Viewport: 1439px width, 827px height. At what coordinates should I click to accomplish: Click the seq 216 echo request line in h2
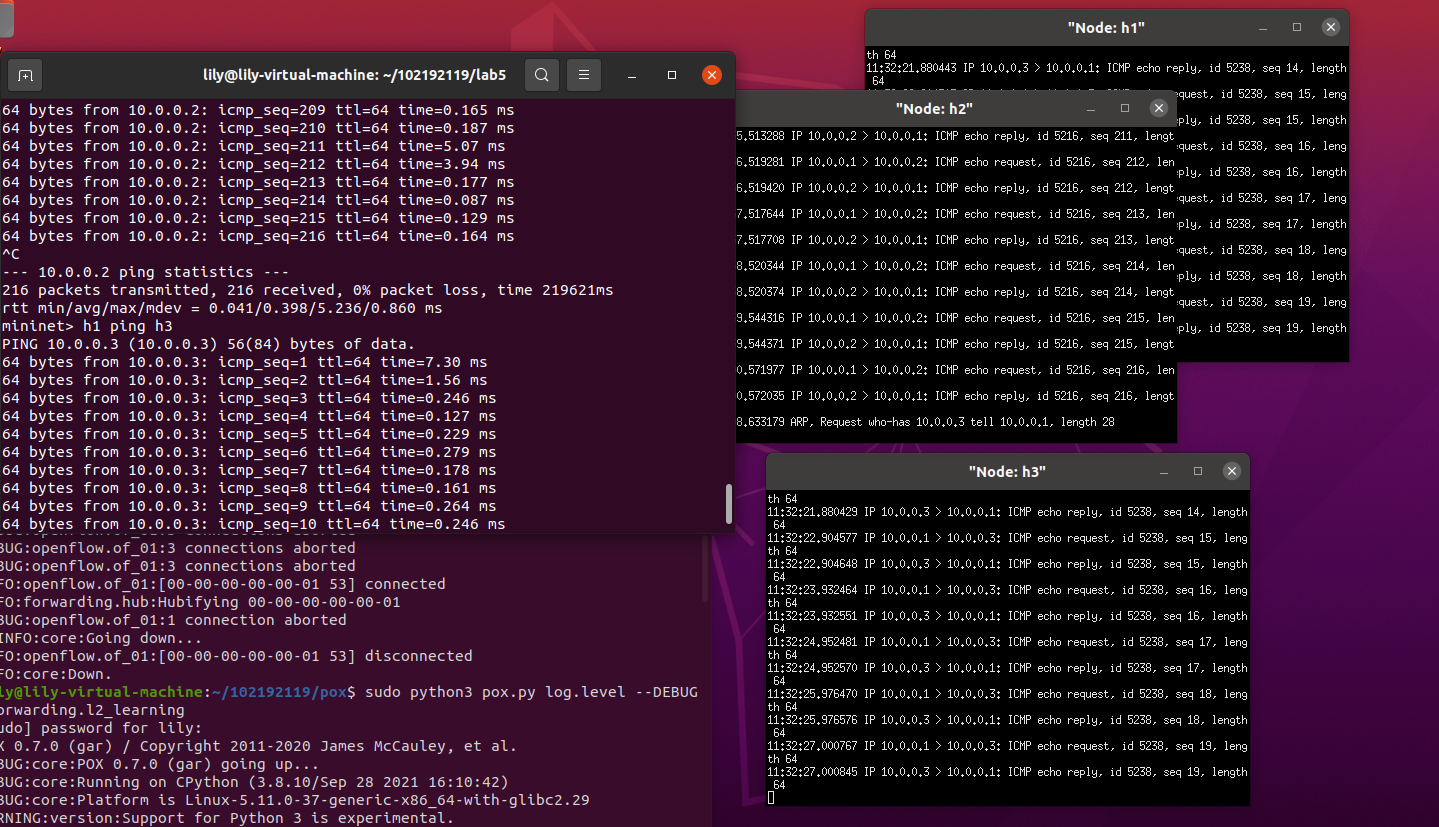(955, 370)
